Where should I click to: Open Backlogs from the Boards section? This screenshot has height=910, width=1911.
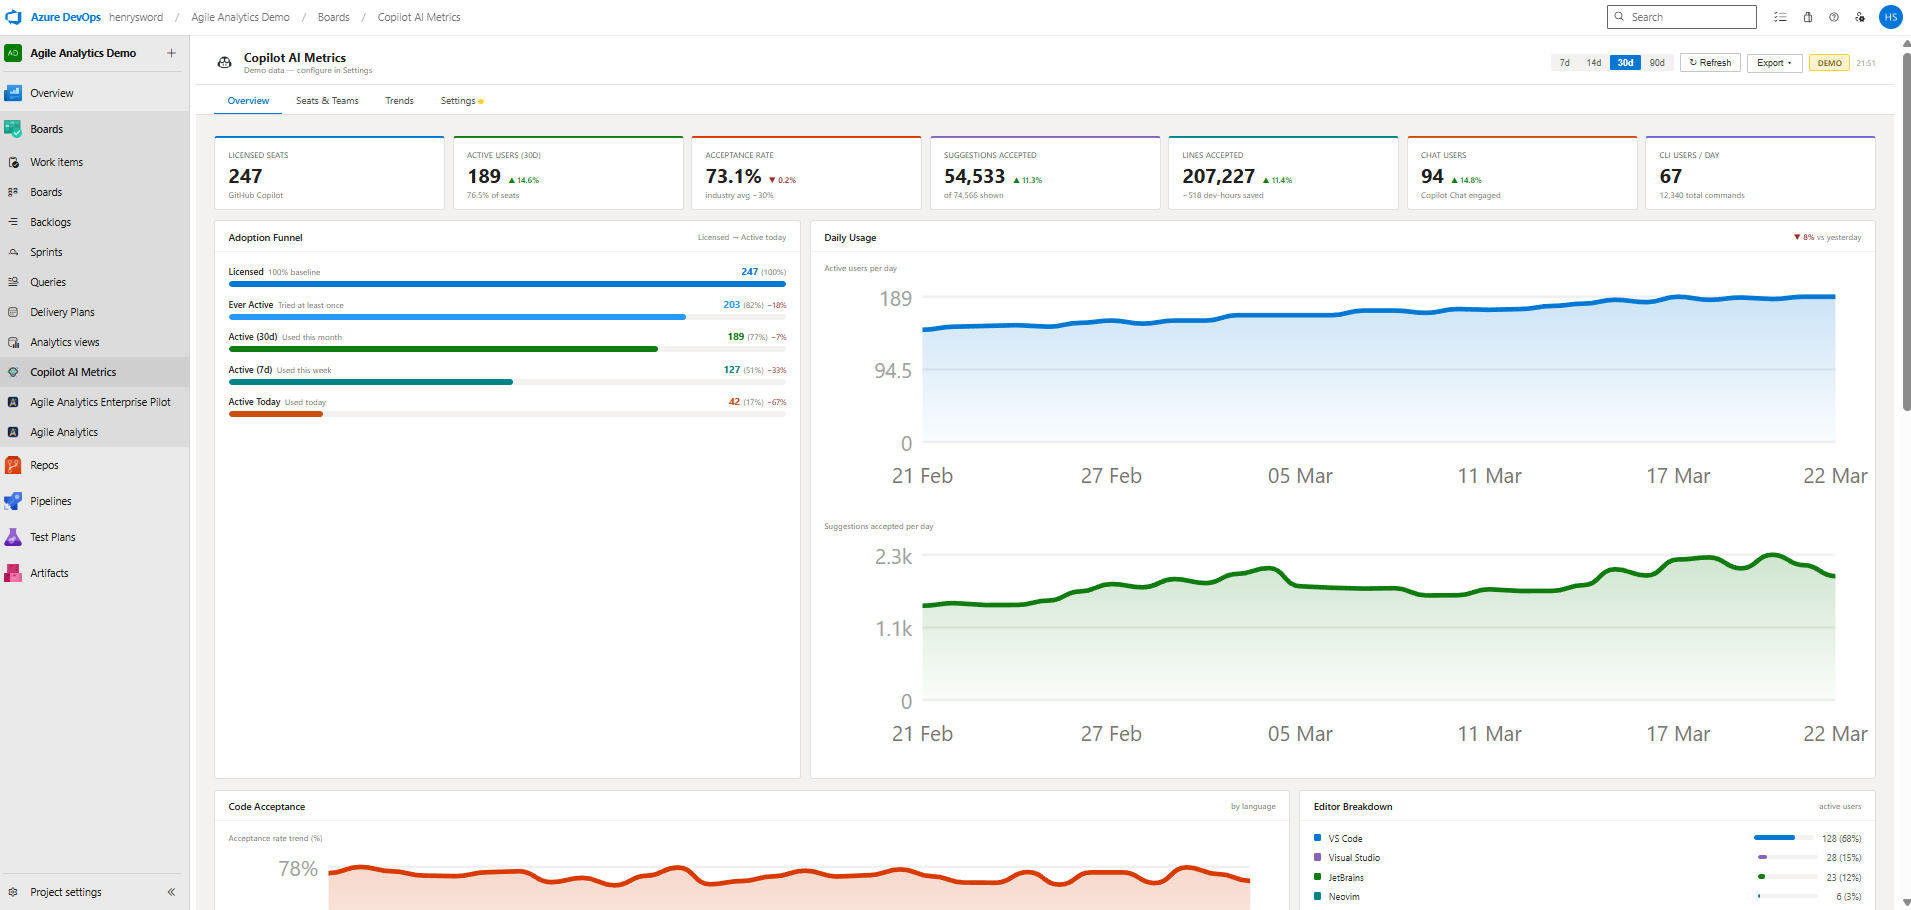coord(52,222)
